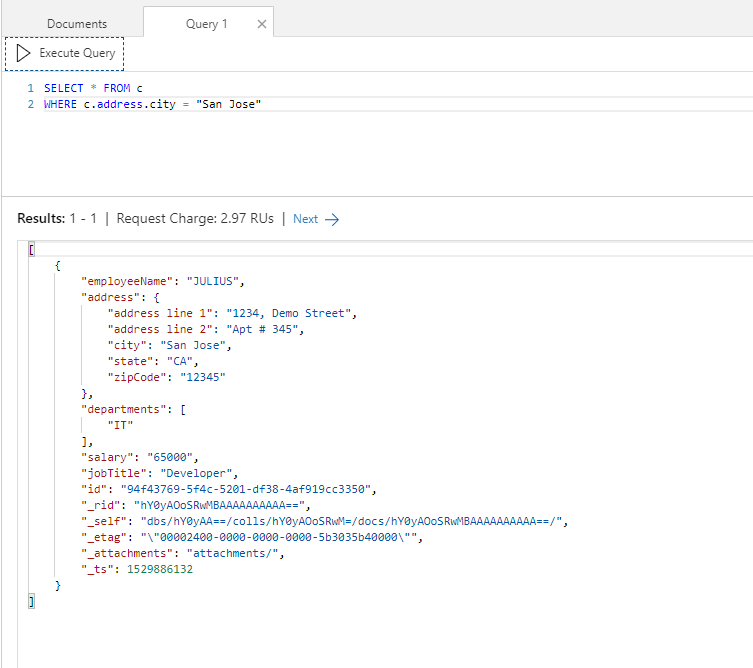Viewport: 753px width, 668px height.
Task: Click the arrow icon beside Next
Action: point(332,219)
